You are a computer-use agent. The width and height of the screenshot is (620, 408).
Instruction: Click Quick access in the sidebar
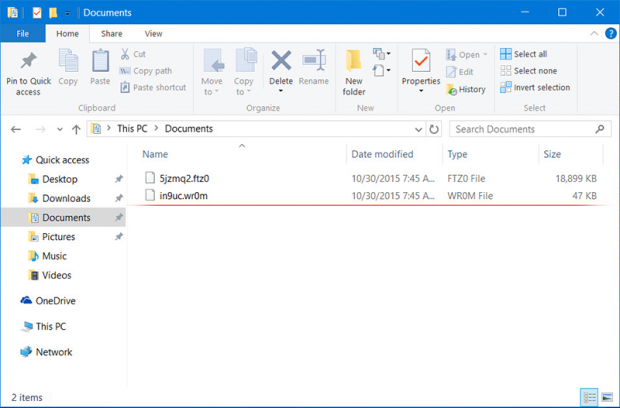click(x=55, y=160)
